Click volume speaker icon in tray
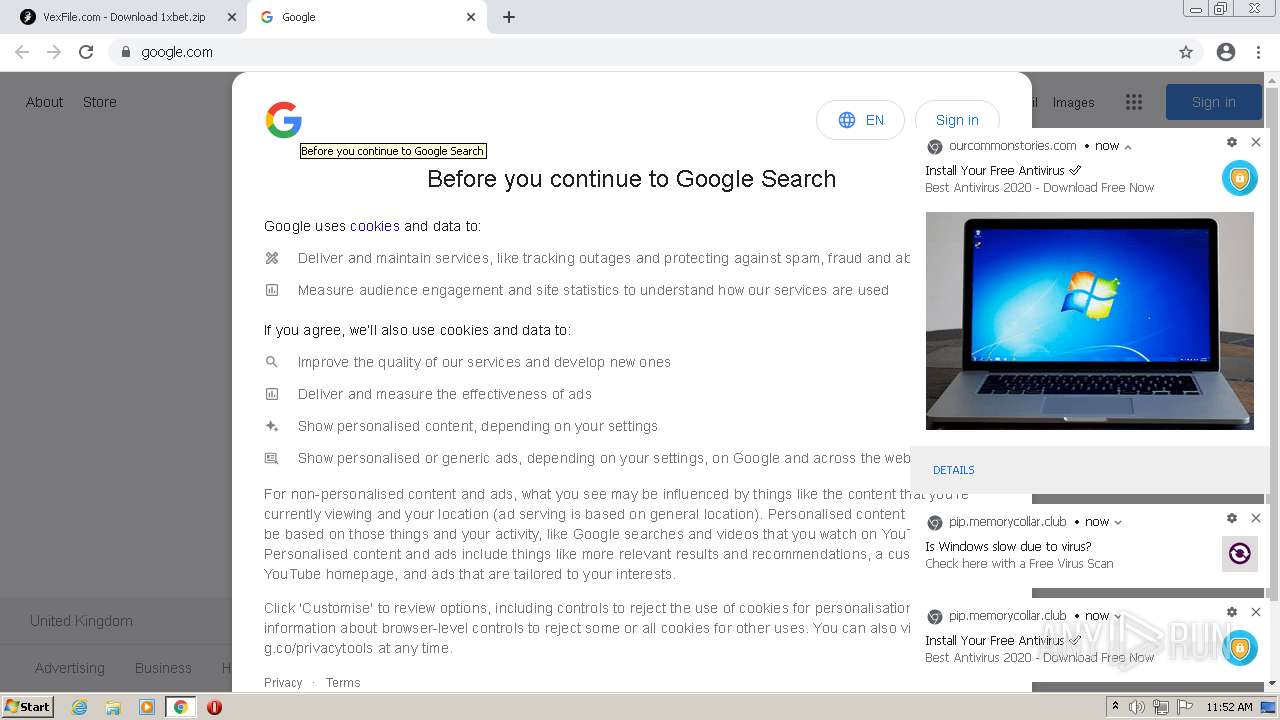 pyautogui.click(x=1137, y=707)
